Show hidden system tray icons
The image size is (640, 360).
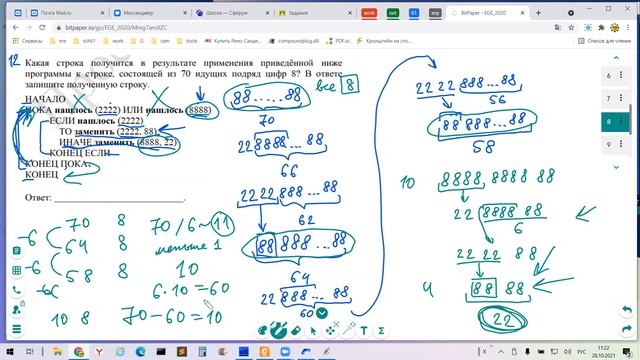click(x=501, y=351)
